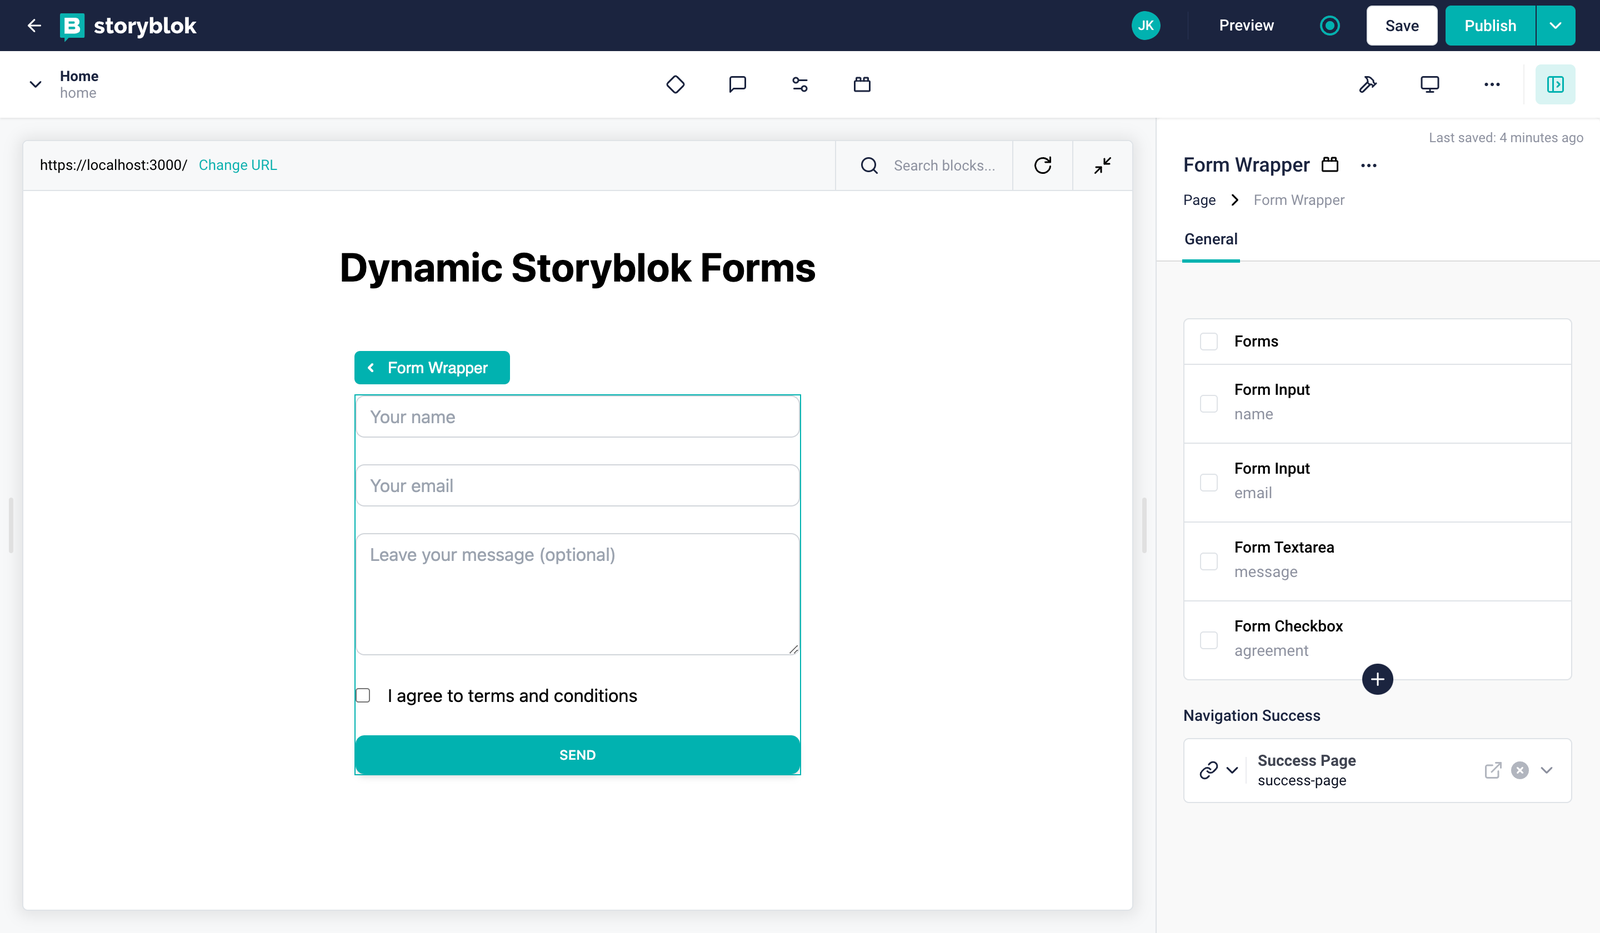
Task: Click the right preview resize handle
Action: (1145, 525)
